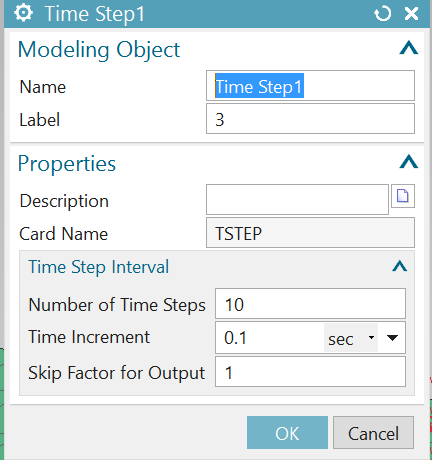
Task: Click the Card Name label
Action: tap(64, 234)
